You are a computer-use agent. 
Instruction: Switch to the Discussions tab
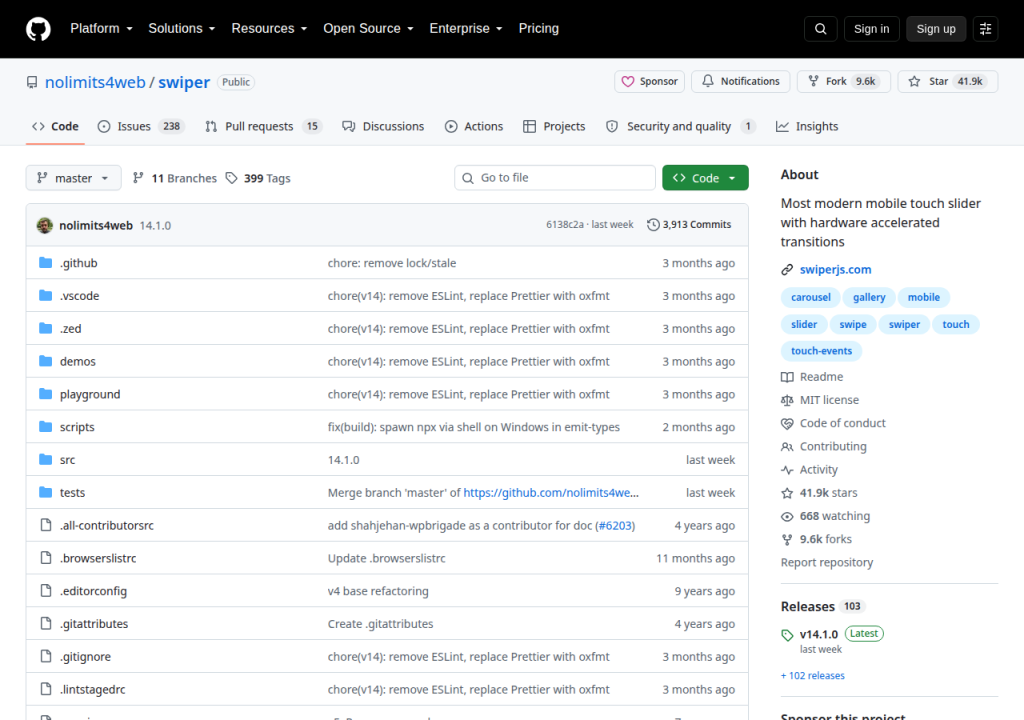[x=383, y=127]
